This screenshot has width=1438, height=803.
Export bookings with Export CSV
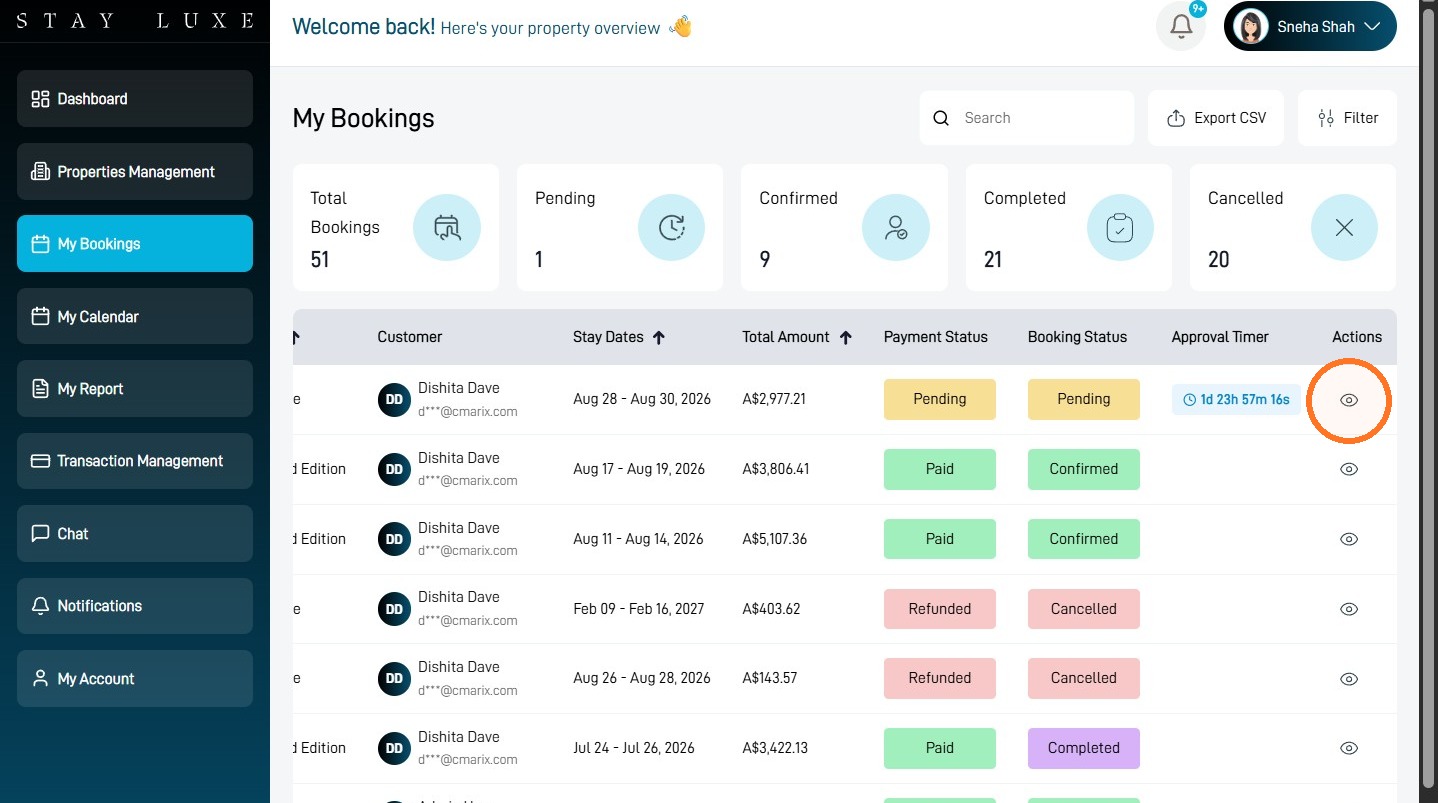click(x=1216, y=118)
